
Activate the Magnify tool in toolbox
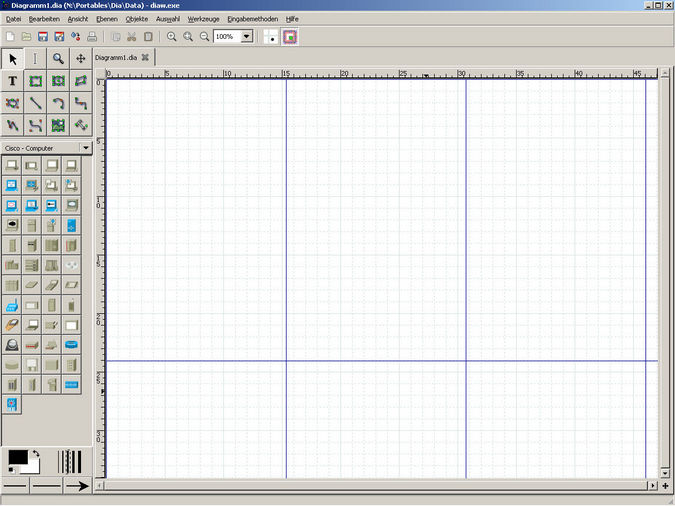point(58,59)
